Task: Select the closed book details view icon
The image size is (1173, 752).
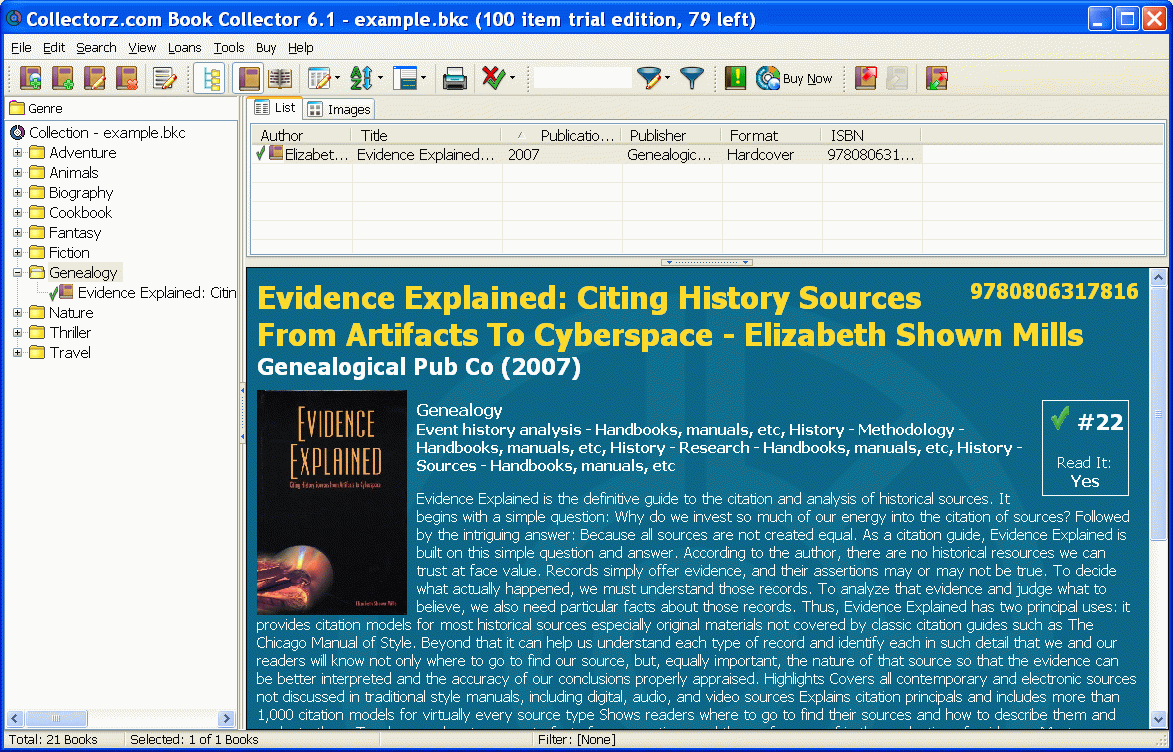Action: (x=249, y=79)
